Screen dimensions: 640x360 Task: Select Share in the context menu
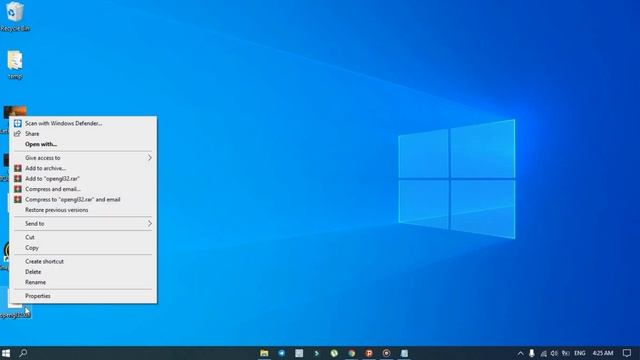coord(83,133)
